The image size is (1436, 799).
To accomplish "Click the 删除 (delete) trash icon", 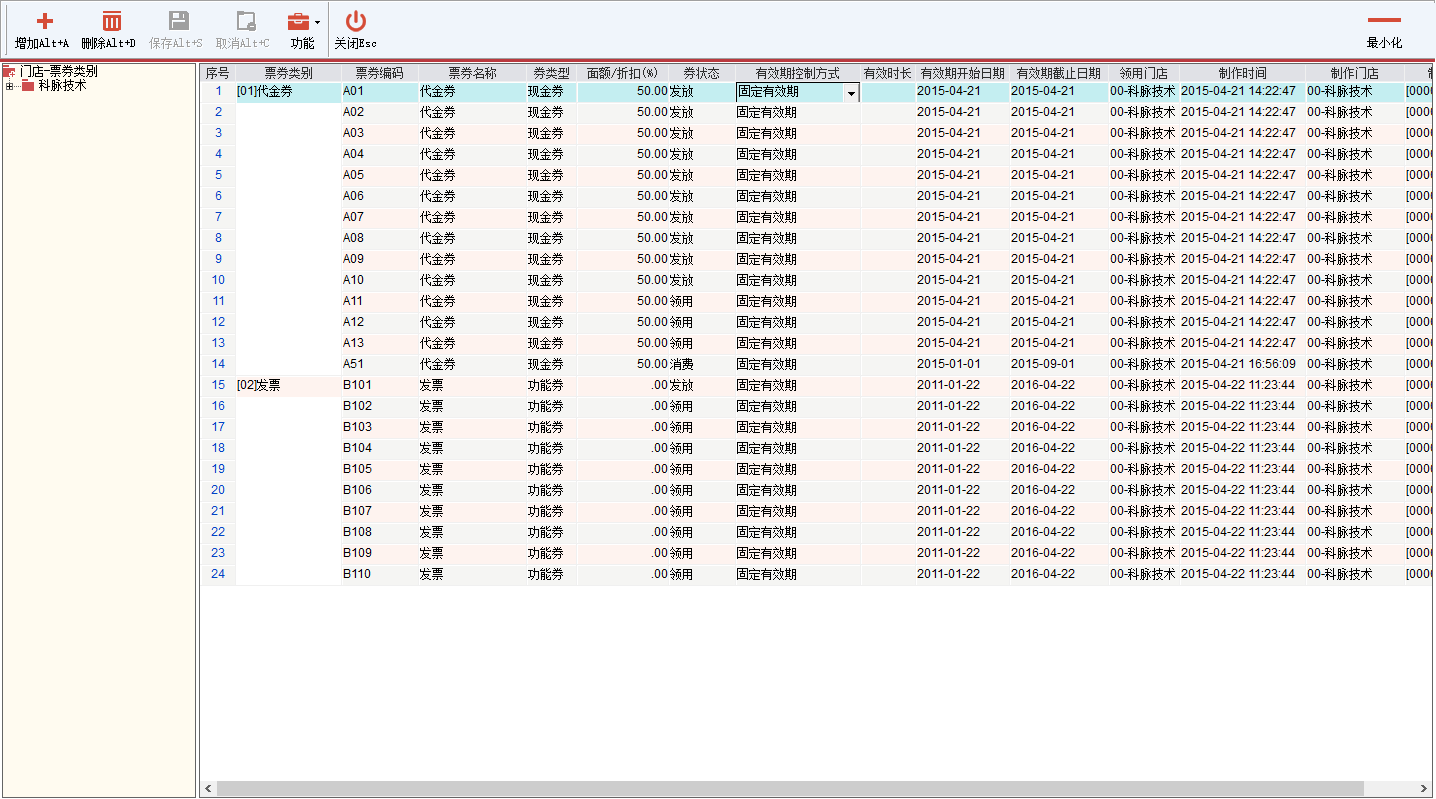I will pos(112,21).
